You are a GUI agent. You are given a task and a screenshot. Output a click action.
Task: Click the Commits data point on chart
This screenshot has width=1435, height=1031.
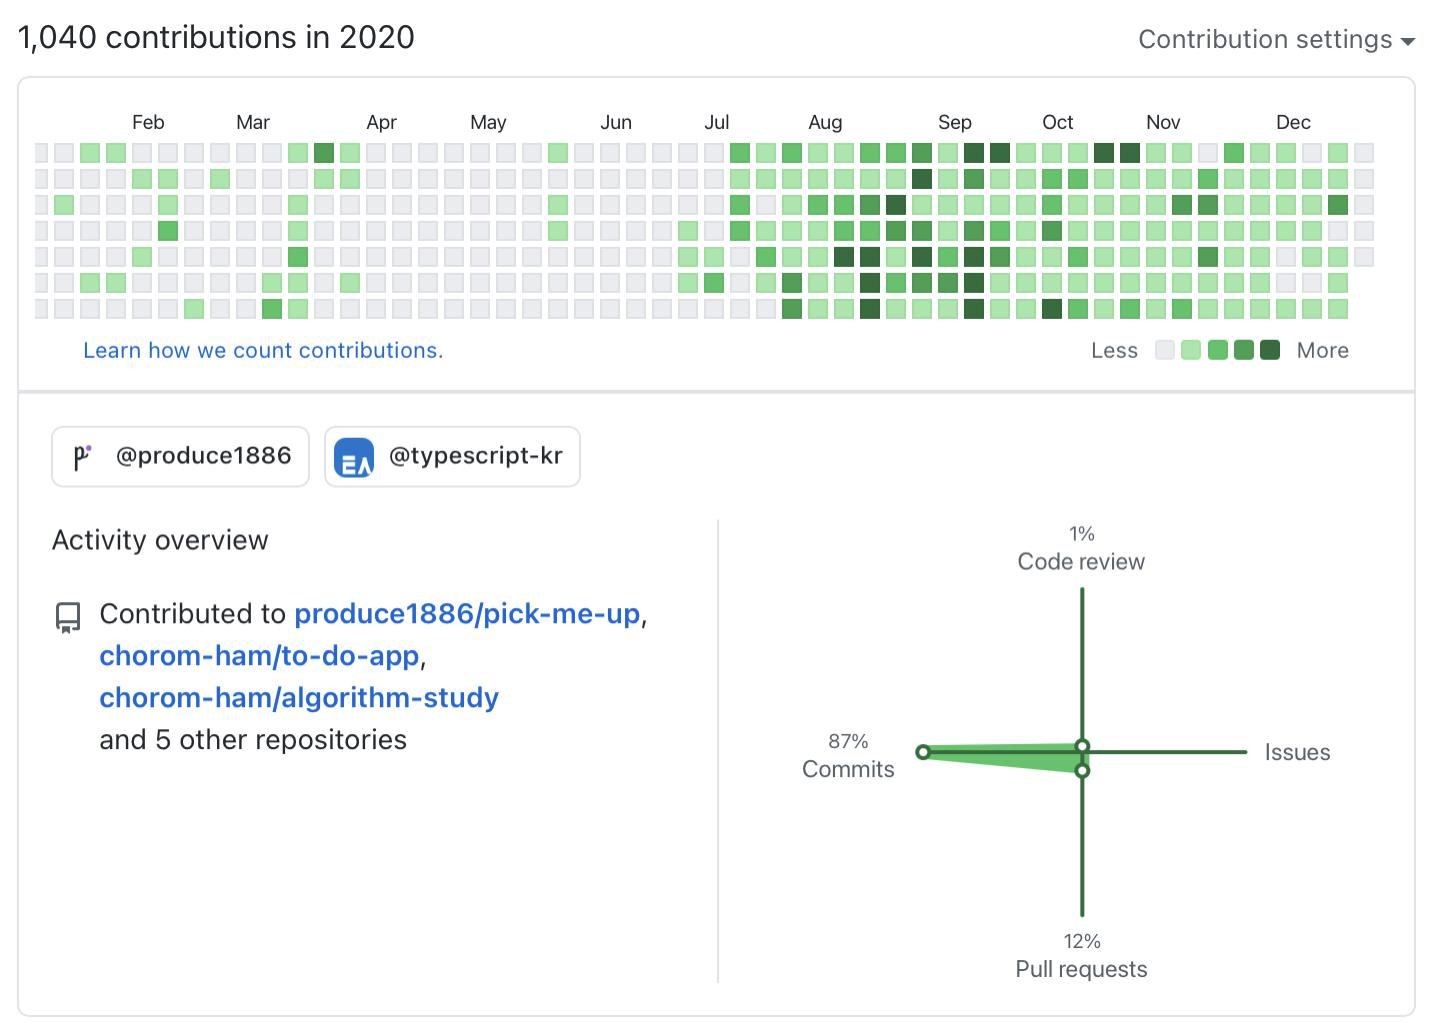(923, 752)
